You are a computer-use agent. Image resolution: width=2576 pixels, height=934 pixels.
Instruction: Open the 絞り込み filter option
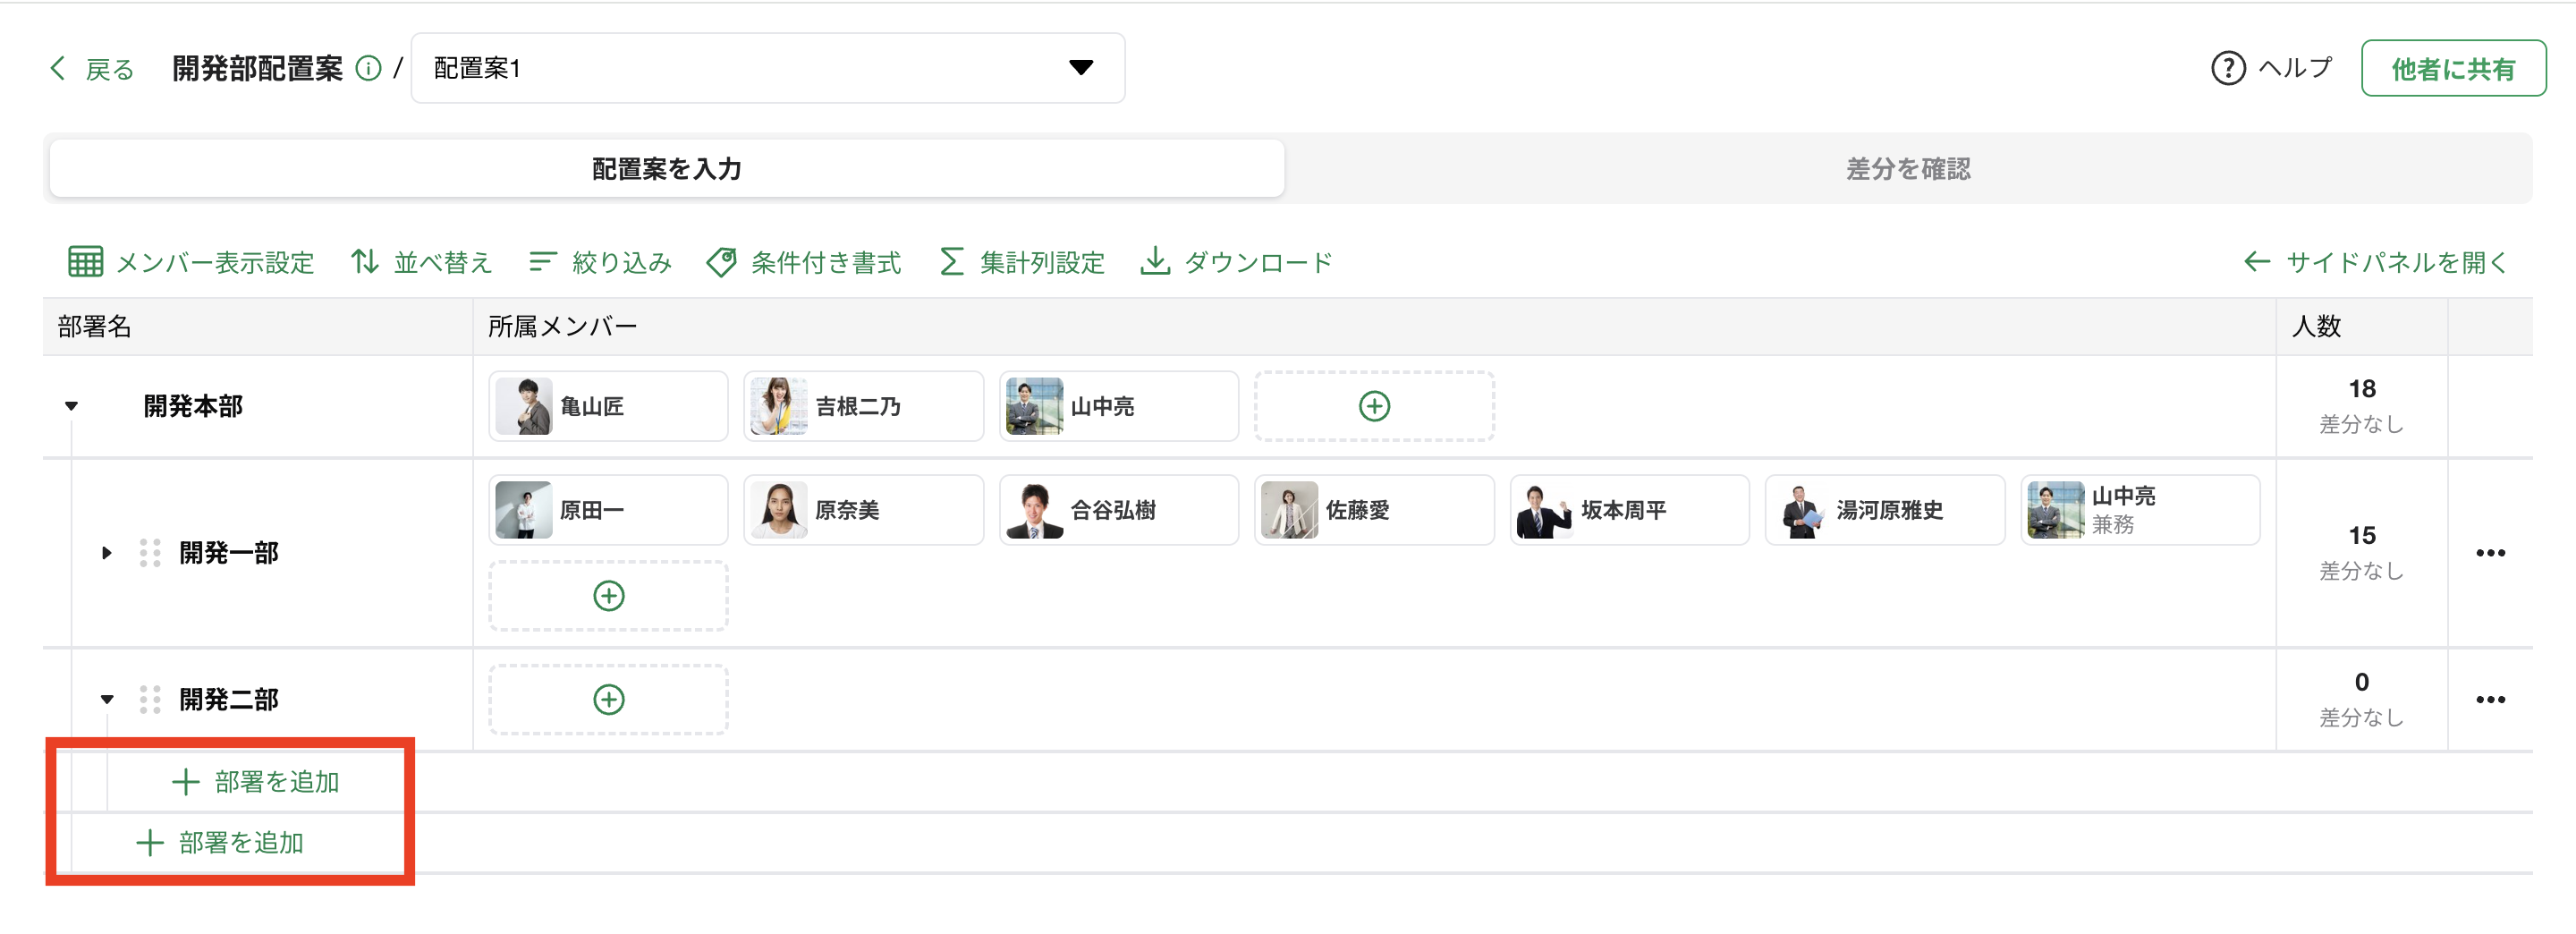point(600,262)
